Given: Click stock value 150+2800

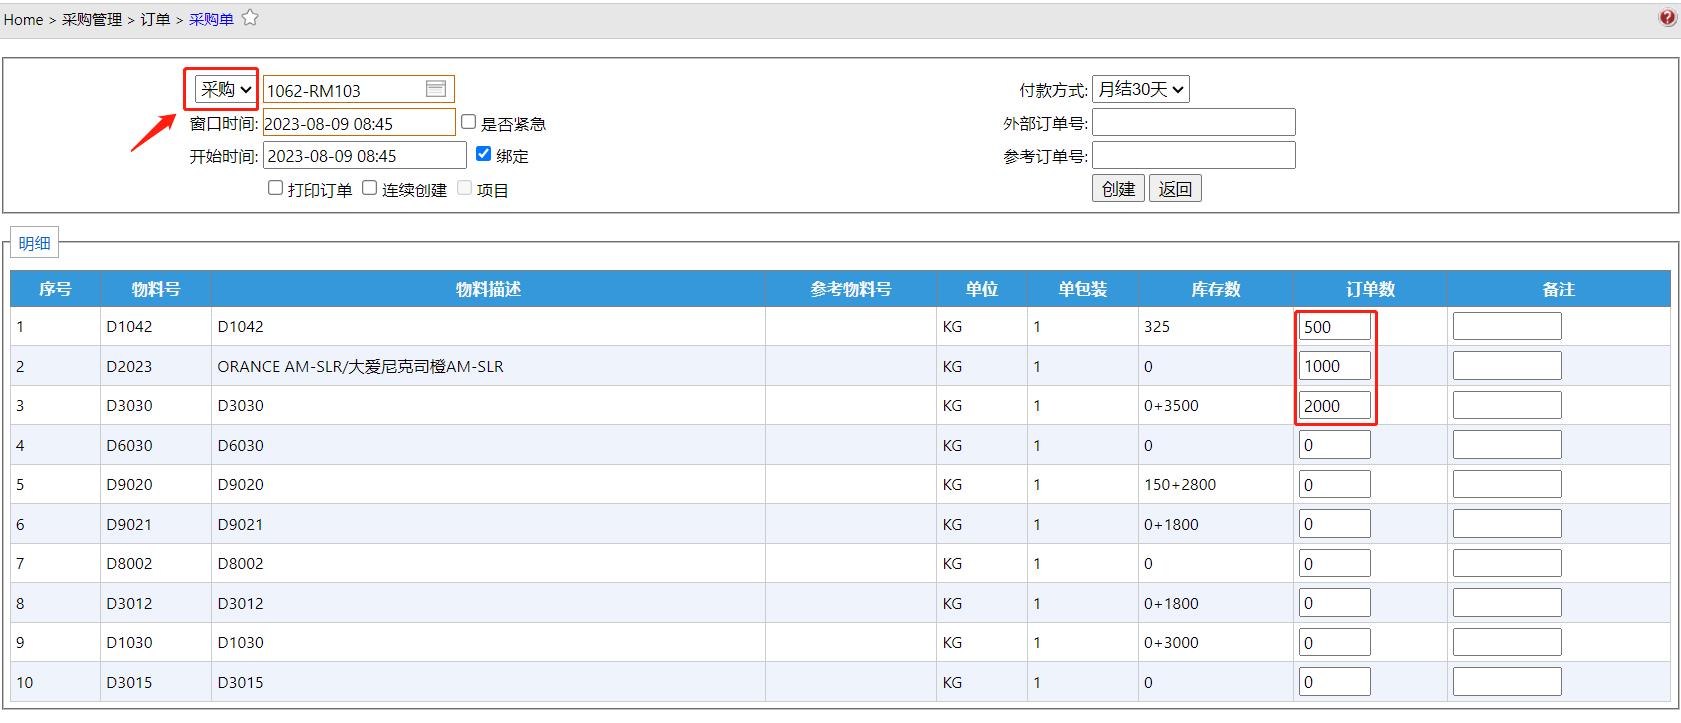Looking at the screenshot, I should point(1180,484).
